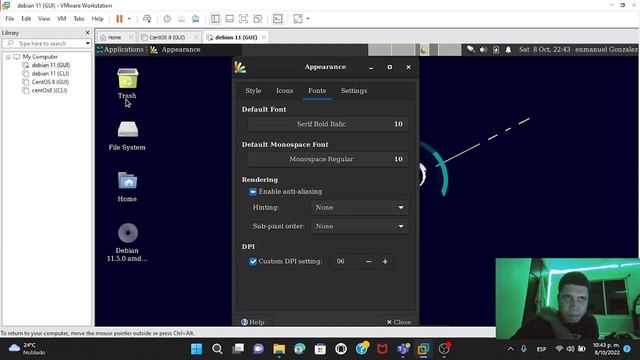Pause the VM with the pause icon
The image size is (640, 360).
pos(119,19)
